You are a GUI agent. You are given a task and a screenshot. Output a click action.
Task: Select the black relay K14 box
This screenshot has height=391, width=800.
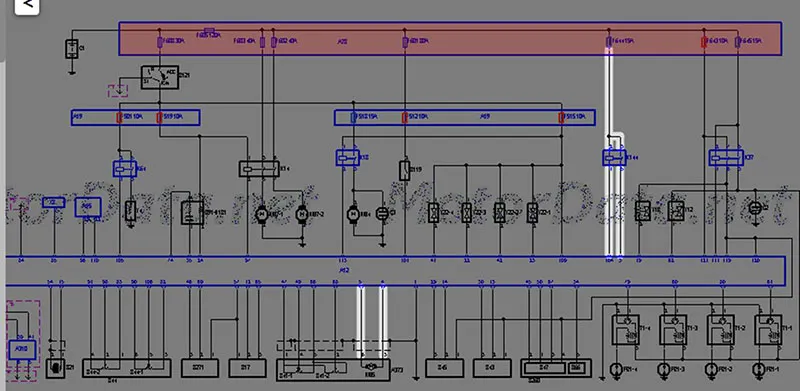click(259, 169)
